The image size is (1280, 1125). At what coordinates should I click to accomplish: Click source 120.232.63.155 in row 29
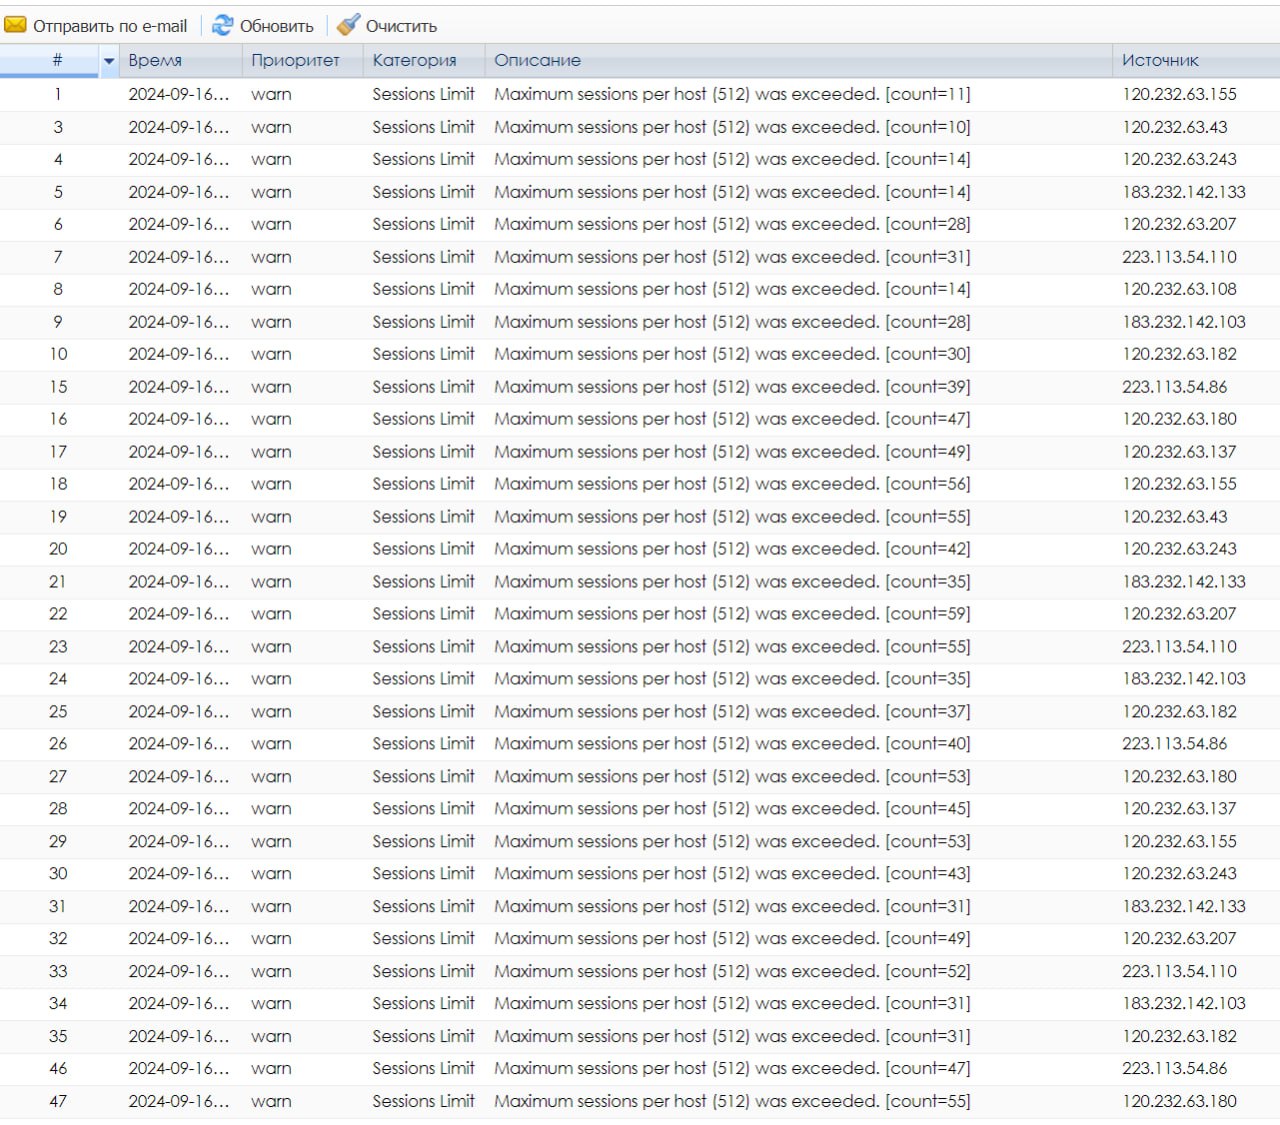coord(1179,842)
